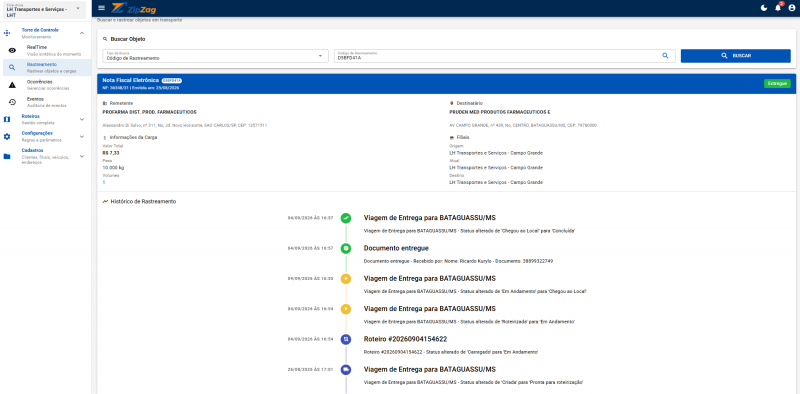Expand the Roteiros section chevron
The width and height of the screenshot is (800, 394).
pyautogui.click(x=82, y=119)
